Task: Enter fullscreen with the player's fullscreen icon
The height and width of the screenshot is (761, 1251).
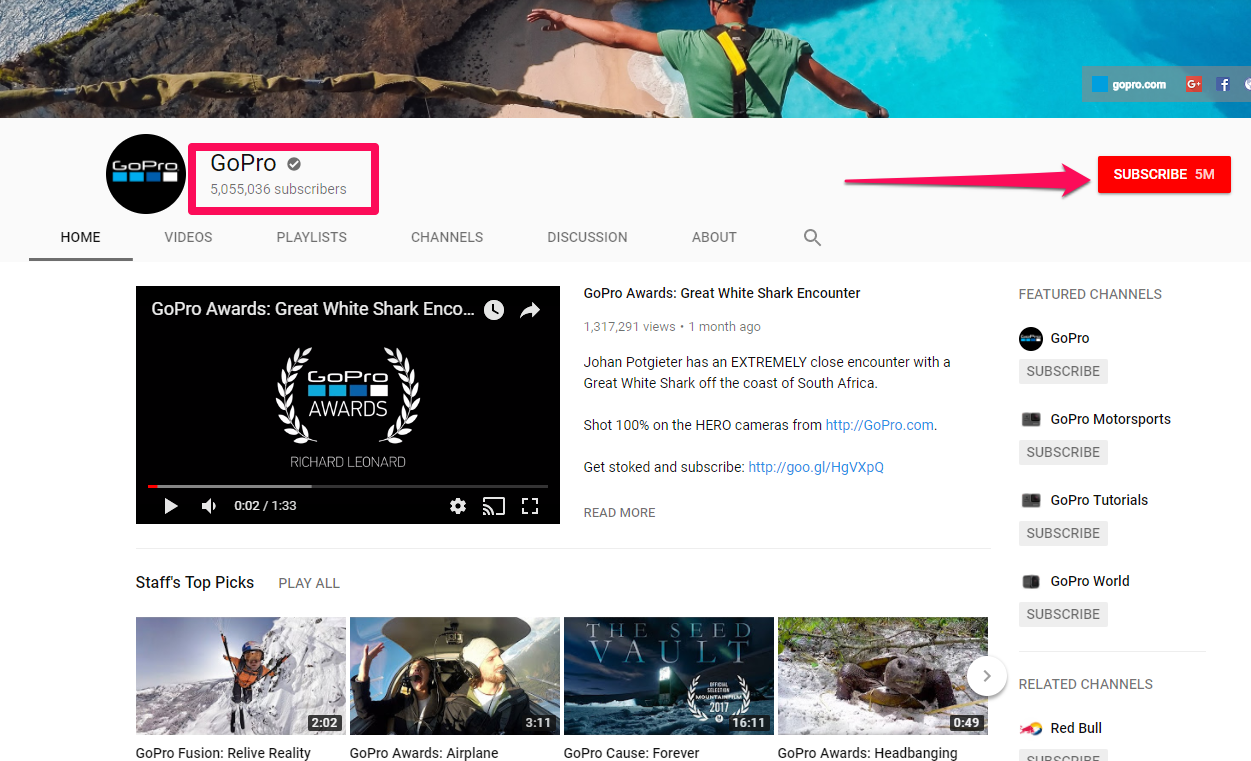Action: point(530,506)
